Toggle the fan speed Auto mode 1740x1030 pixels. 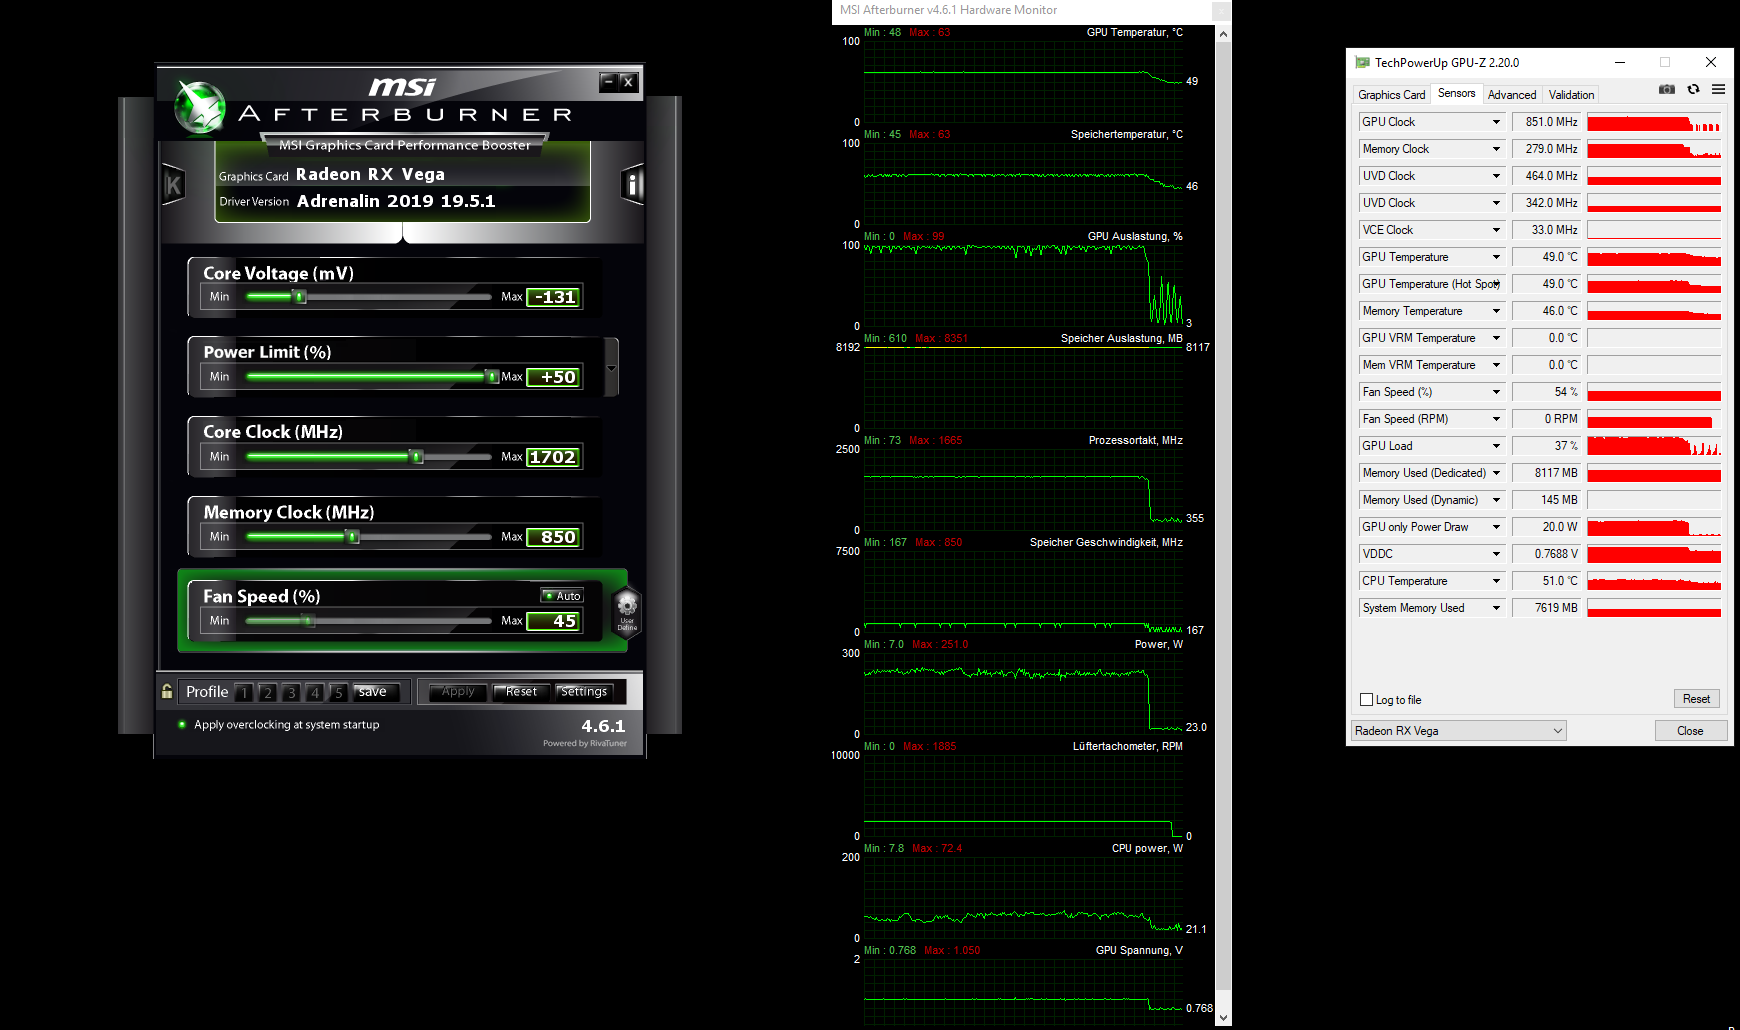tap(562, 596)
